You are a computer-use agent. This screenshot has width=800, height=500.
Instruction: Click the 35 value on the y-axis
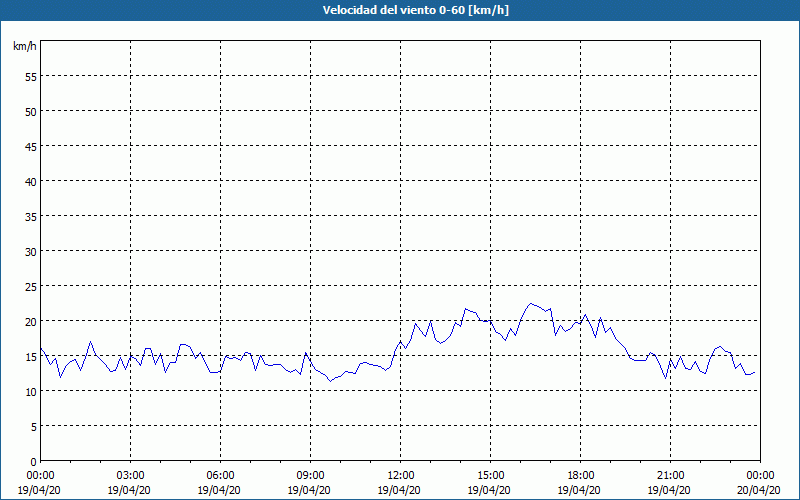tap(31, 216)
